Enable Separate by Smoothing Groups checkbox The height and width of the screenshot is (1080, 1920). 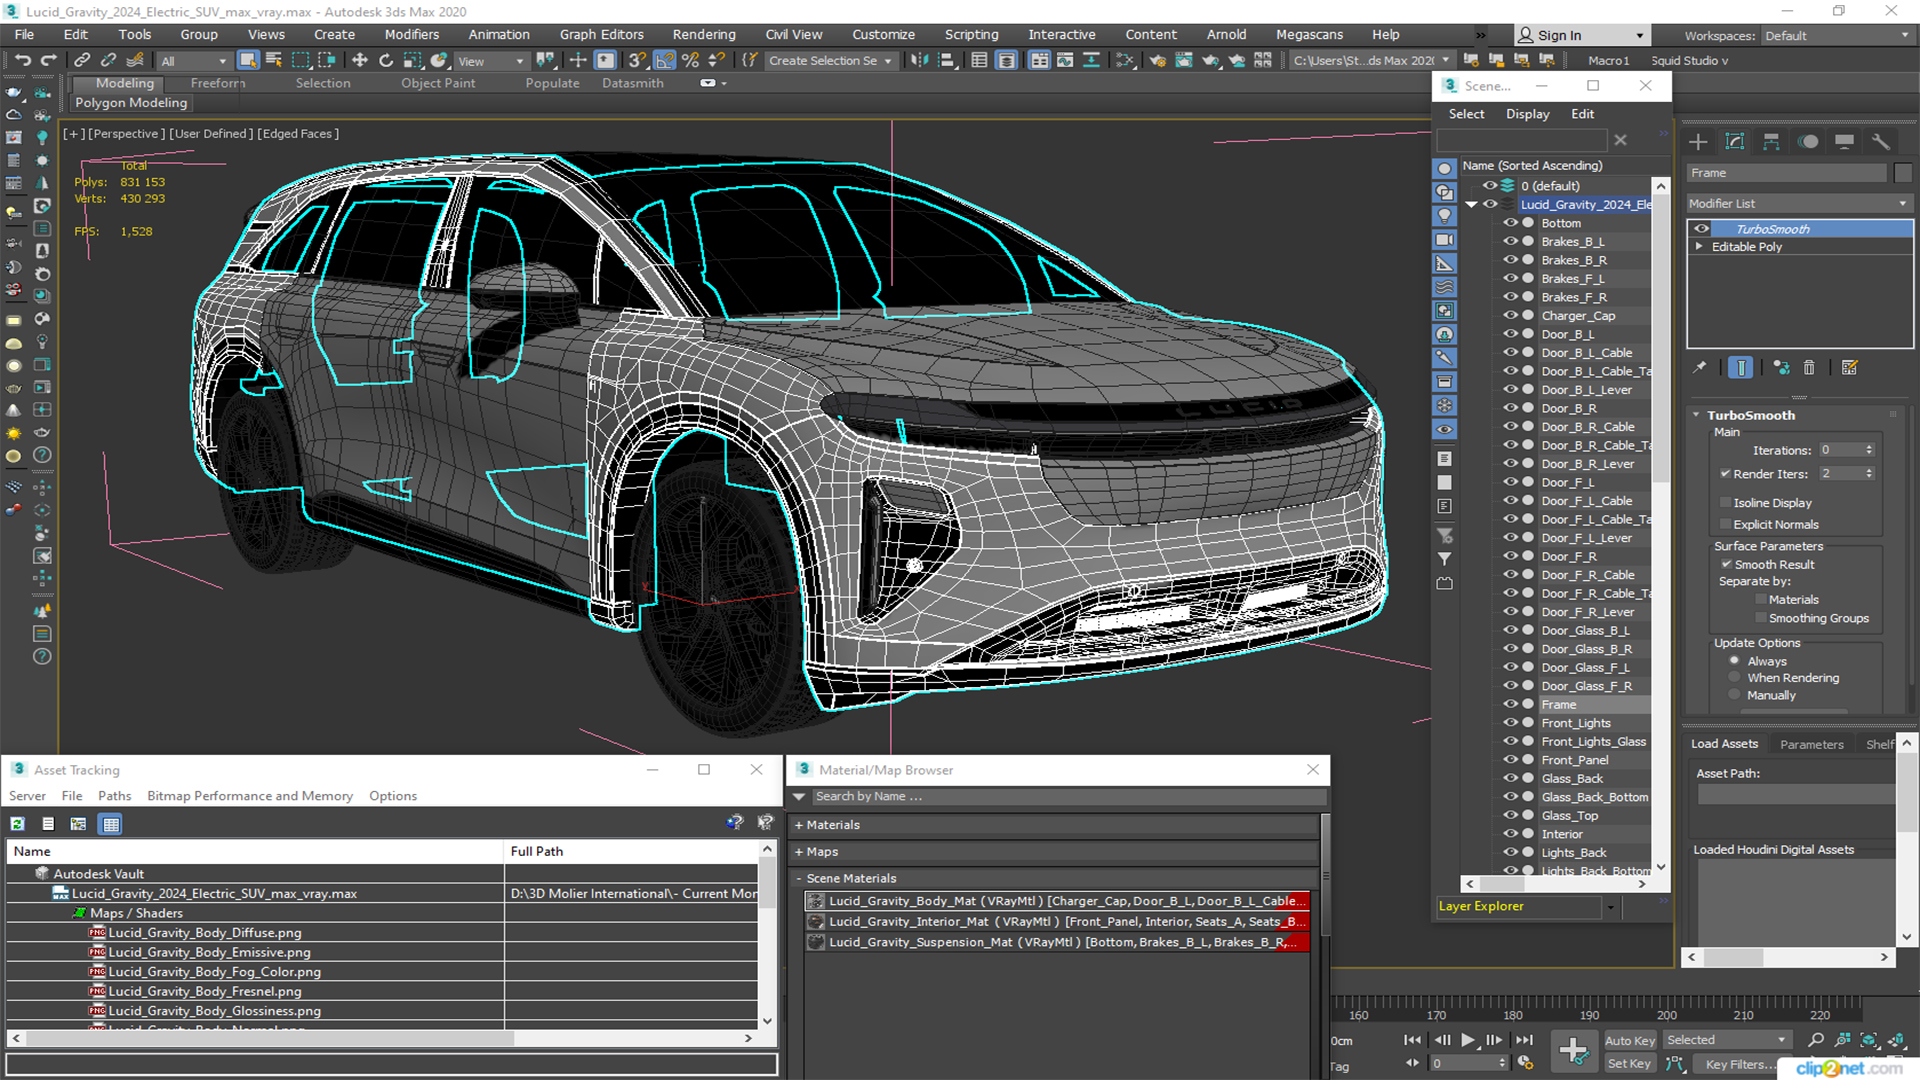1761,619
